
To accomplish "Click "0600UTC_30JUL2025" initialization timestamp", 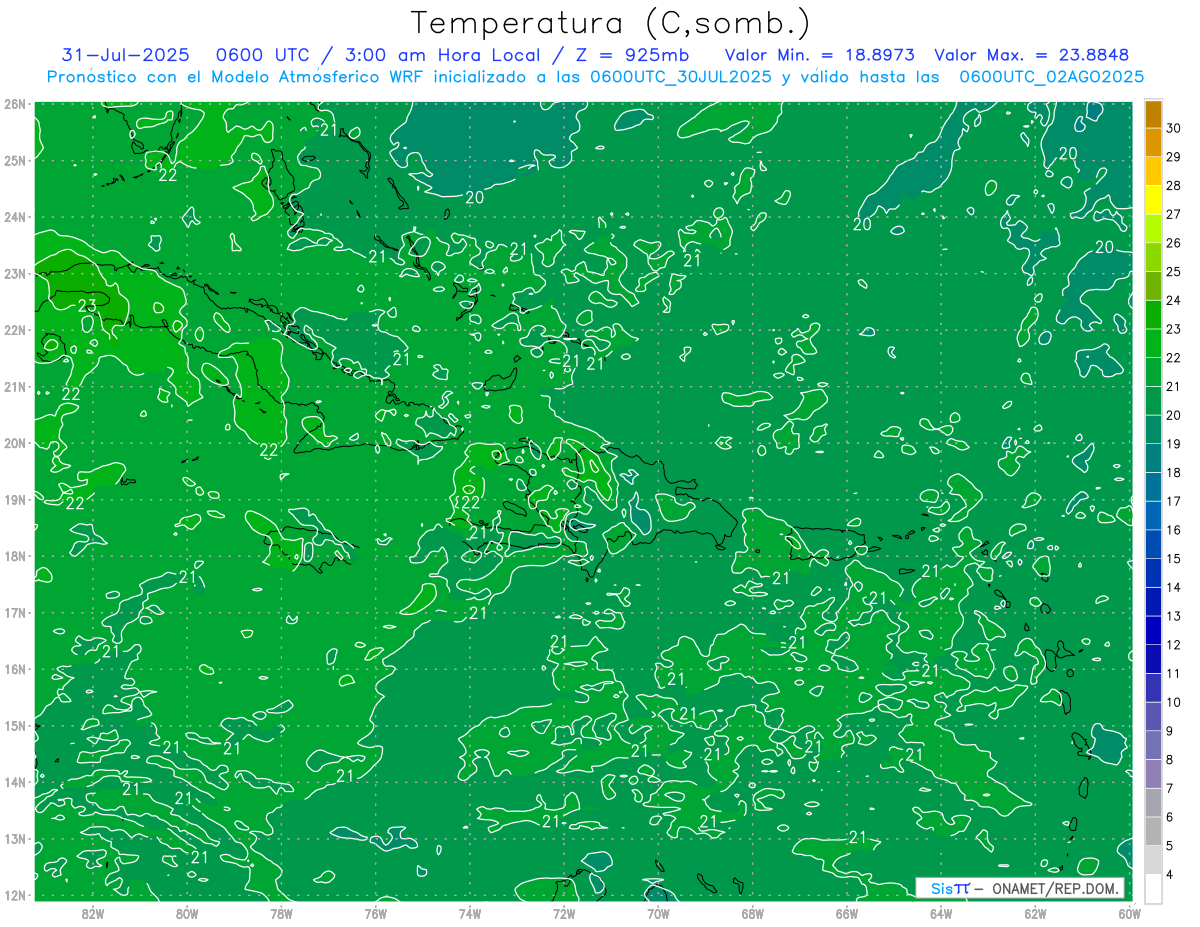I will point(681,77).
